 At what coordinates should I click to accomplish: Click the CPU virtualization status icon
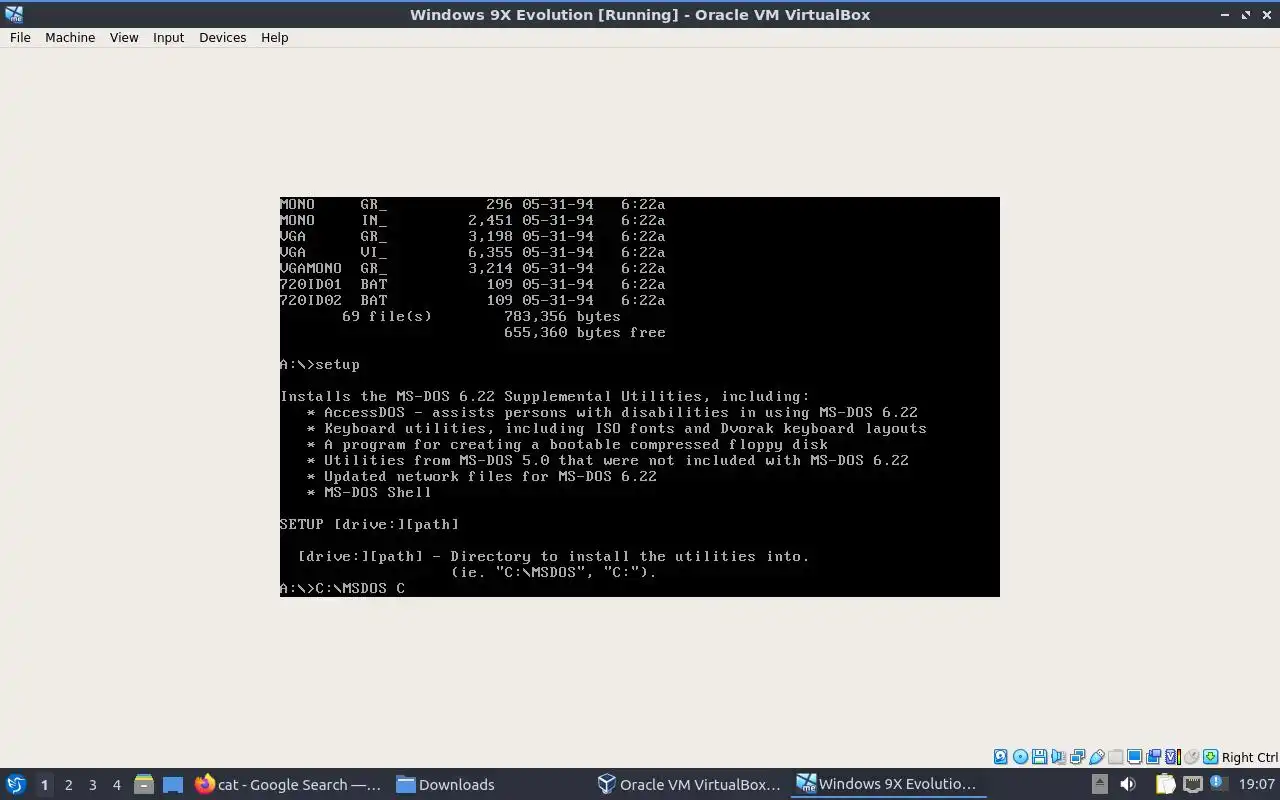click(1172, 757)
